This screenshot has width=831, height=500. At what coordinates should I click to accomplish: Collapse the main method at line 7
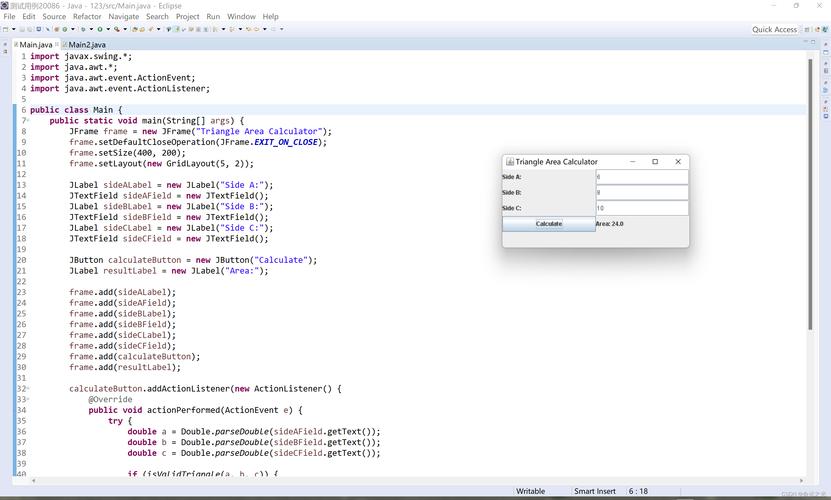click(26, 120)
